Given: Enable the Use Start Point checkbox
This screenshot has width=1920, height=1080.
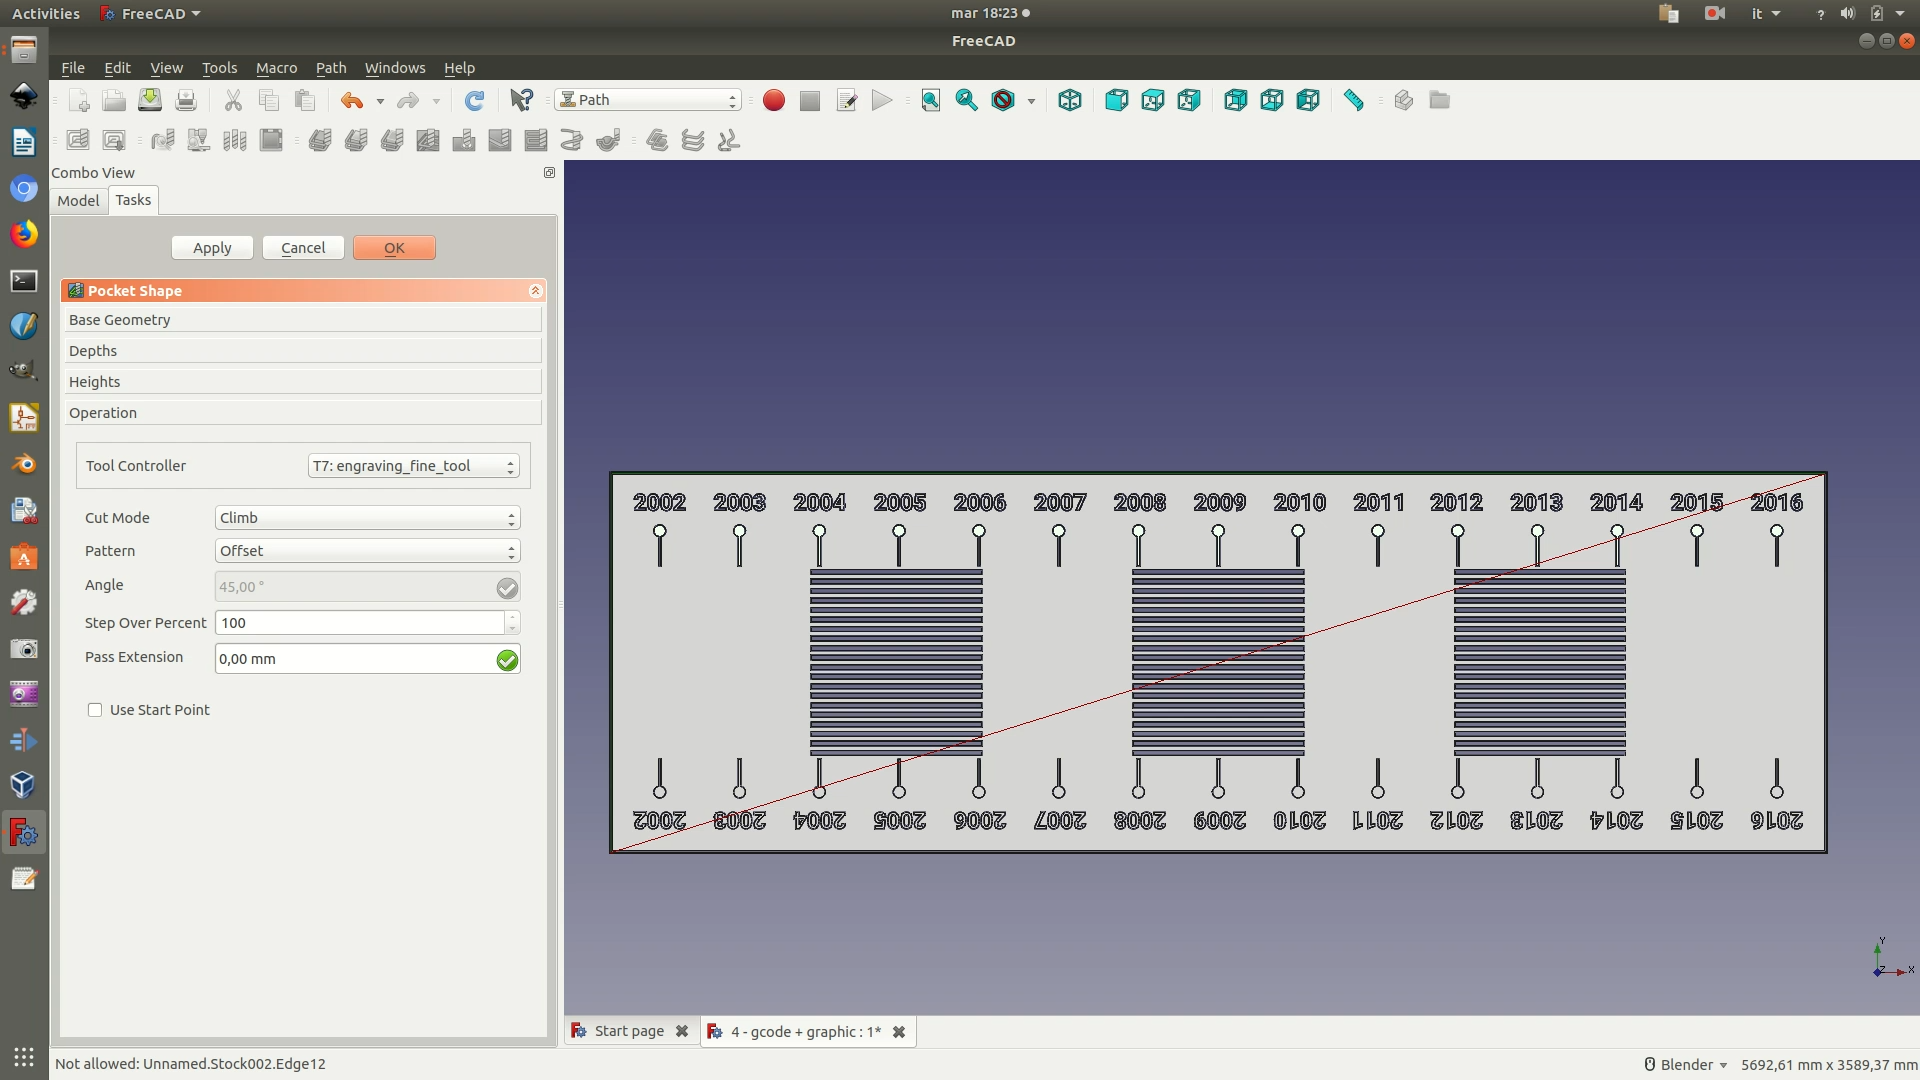Looking at the screenshot, I should [95, 710].
